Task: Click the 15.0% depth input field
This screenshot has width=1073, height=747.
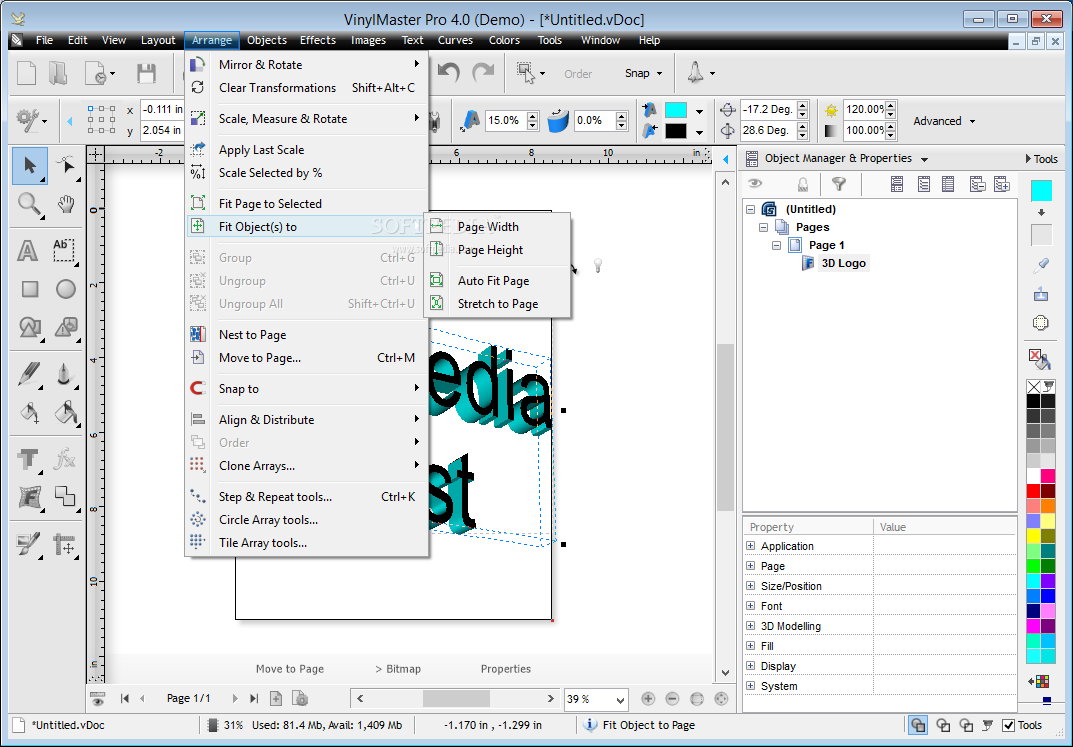Action: point(506,120)
